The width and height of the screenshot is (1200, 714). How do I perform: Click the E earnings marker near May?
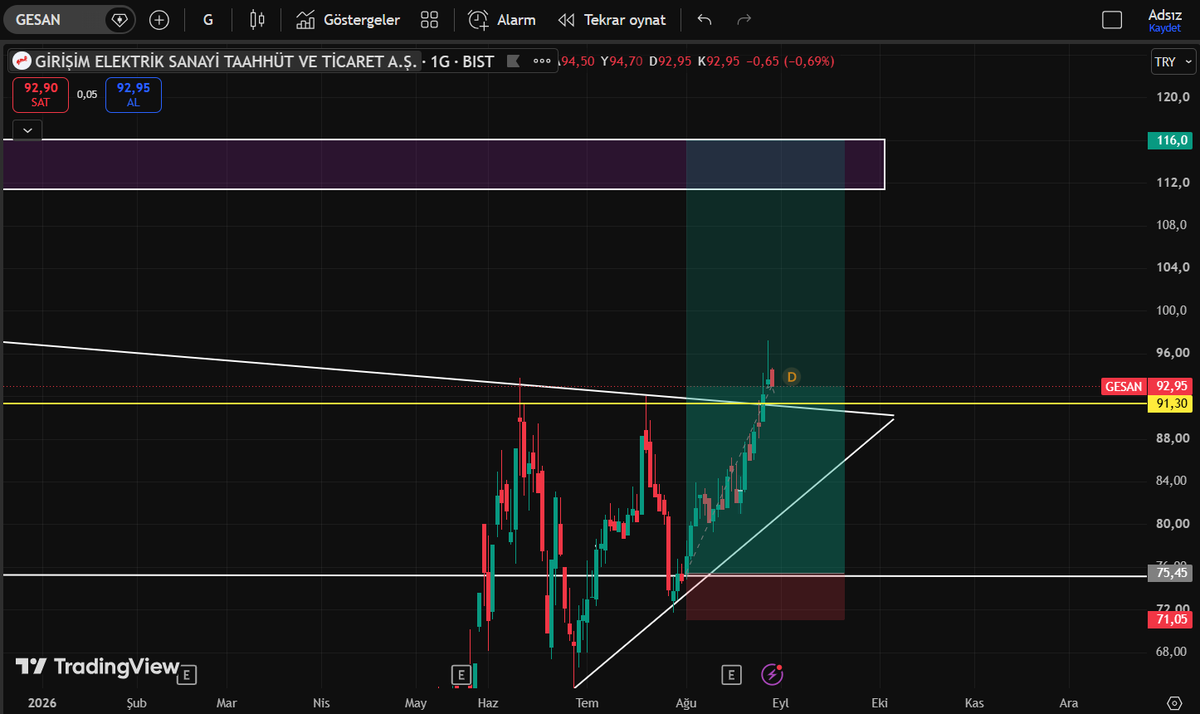point(461,675)
